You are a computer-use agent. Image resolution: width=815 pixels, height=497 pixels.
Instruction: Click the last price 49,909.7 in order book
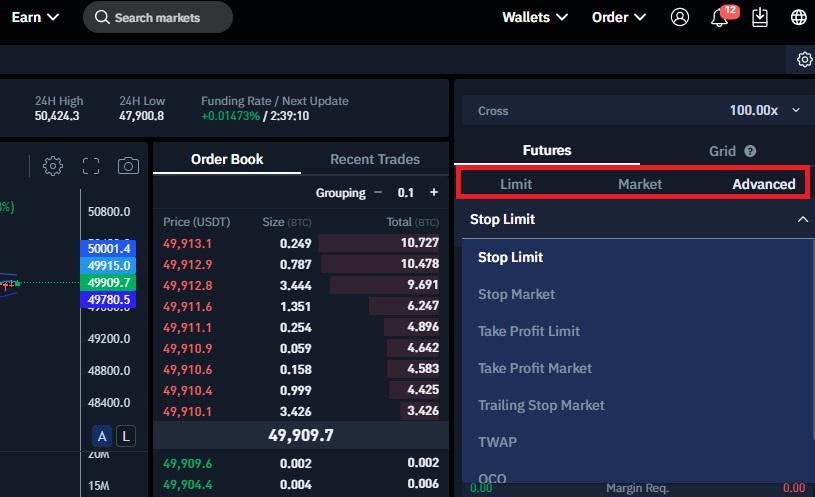(x=301, y=435)
